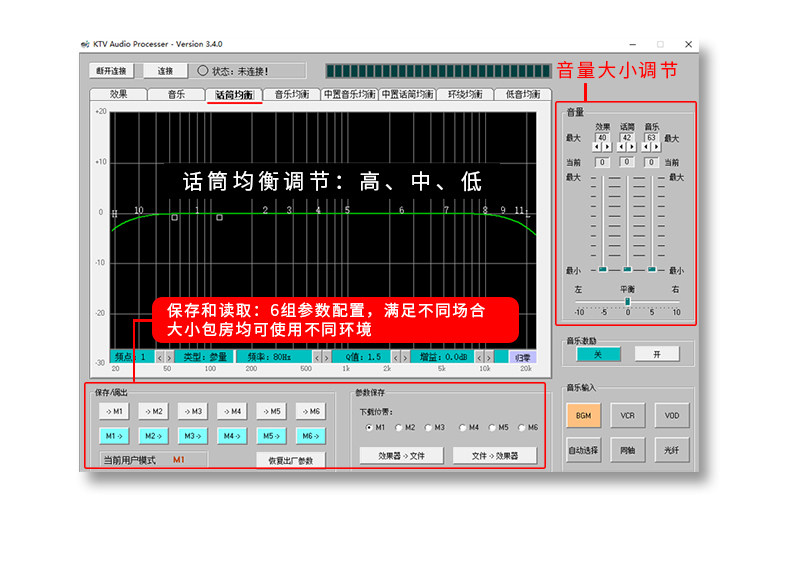Load preset using M2 -> button
The image size is (790, 582).
[153, 436]
